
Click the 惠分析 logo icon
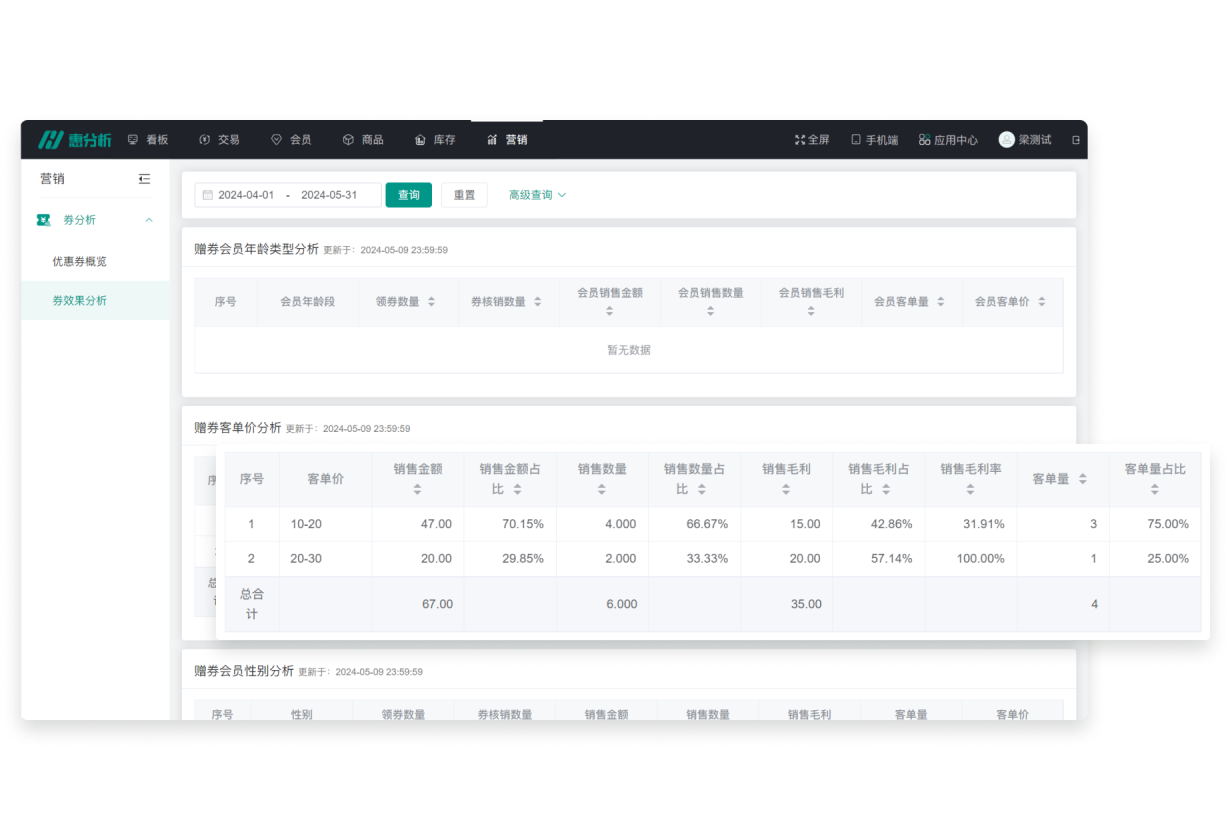point(52,140)
